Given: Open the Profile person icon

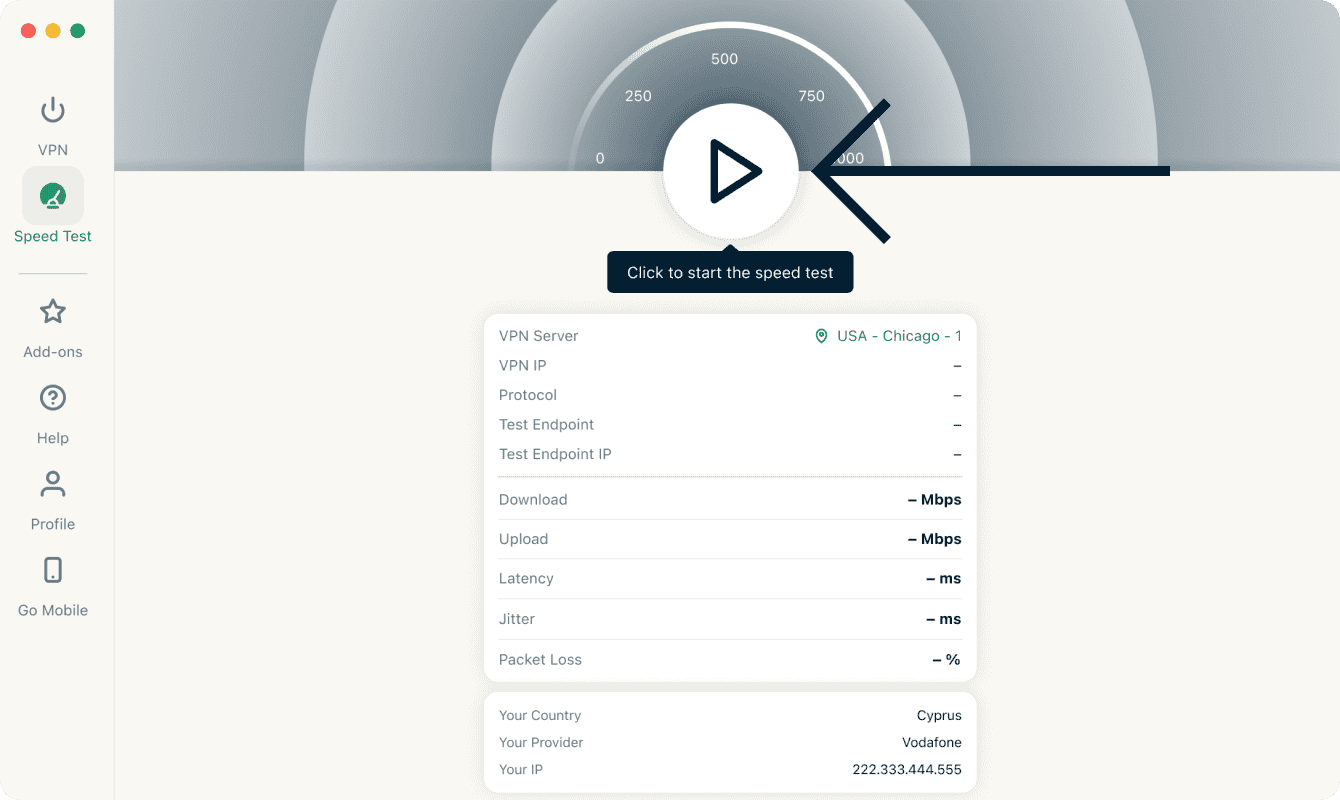Looking at the screenshot, I should pyautogui.click(x=53, y=484).
